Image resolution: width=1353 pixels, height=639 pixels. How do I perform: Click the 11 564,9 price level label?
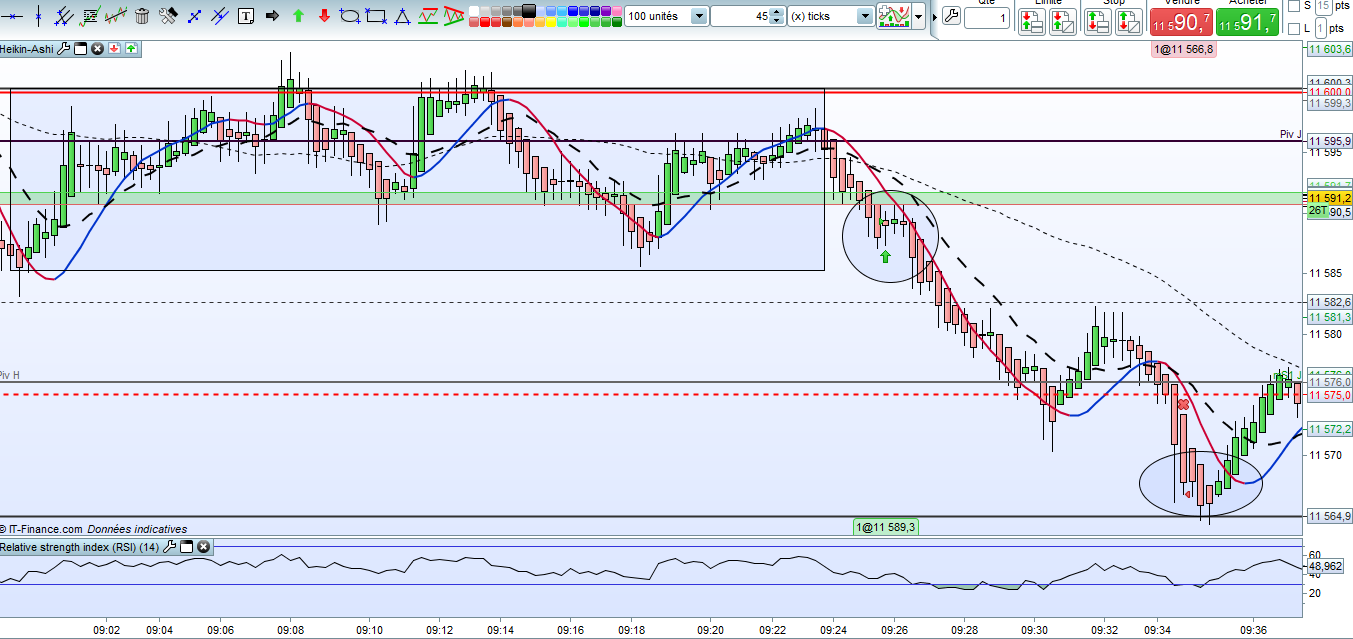point(1329,516)
